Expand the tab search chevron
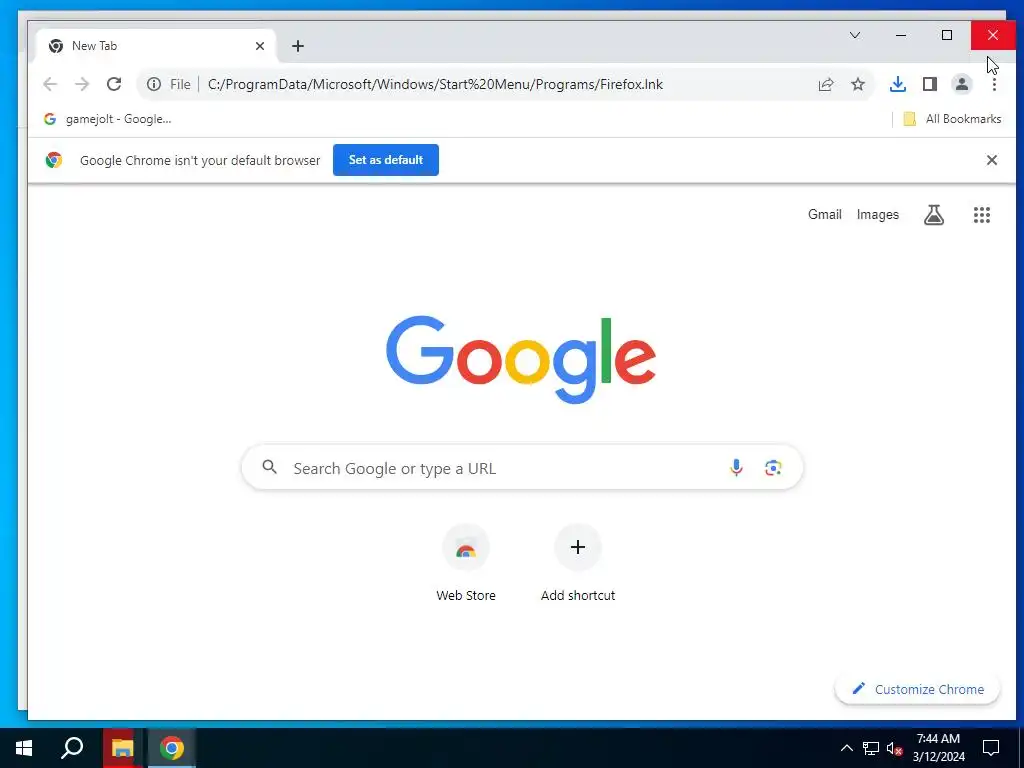This screenshot has width=1024, height=768. click(855, 35)
